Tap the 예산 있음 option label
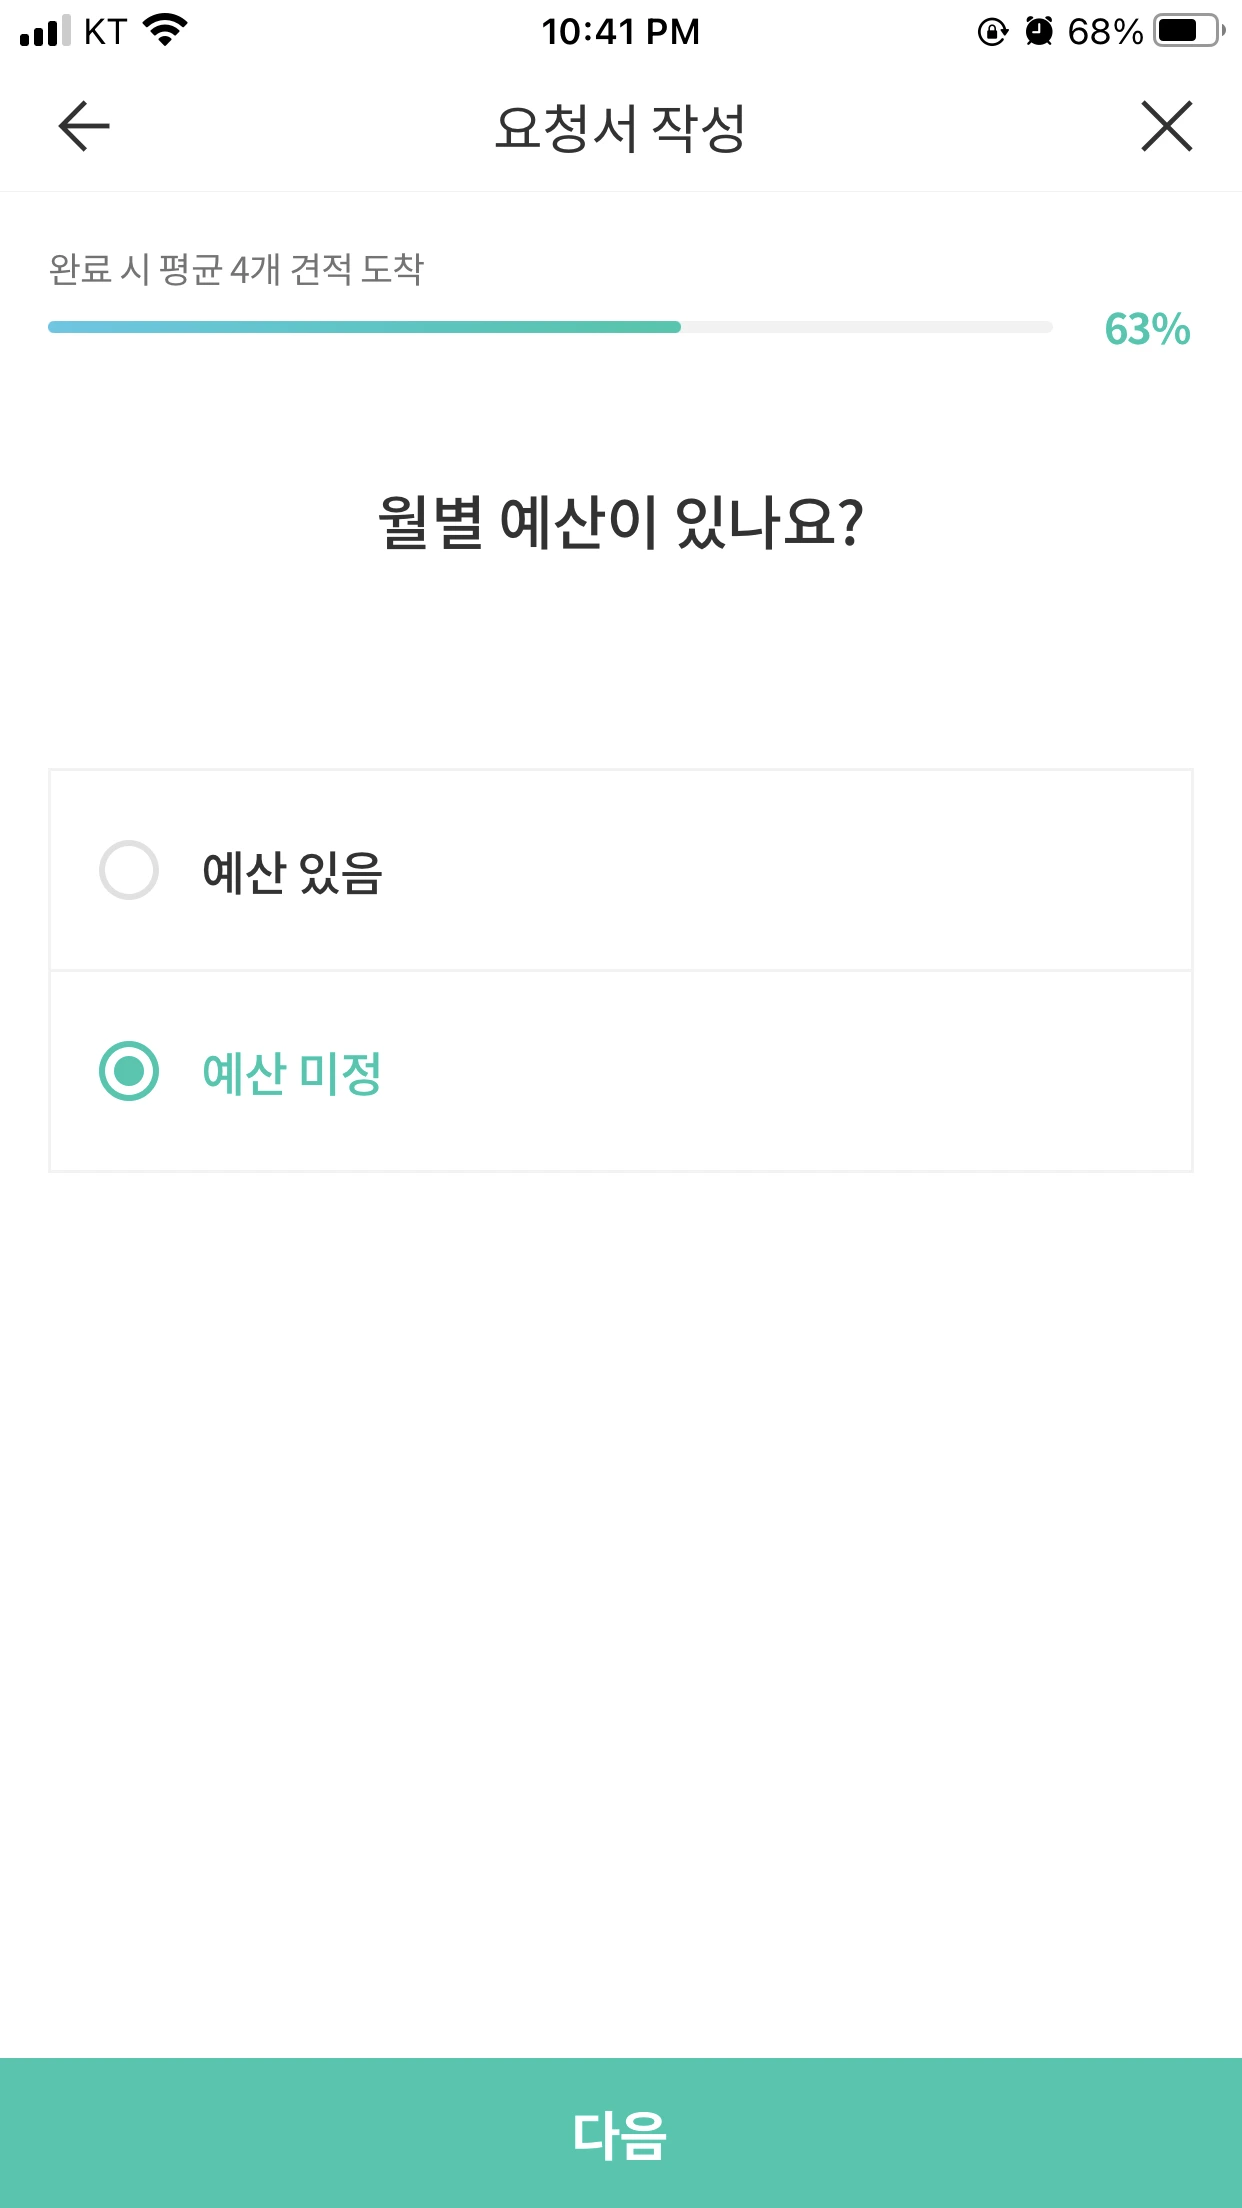Screen dimensions: 1242x2208 (292, 872)
